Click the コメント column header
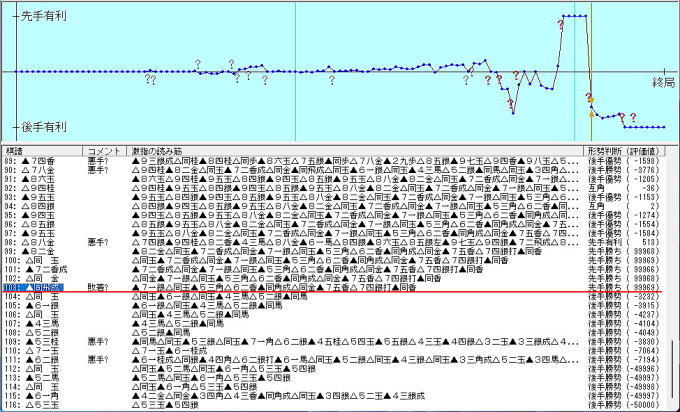680x412 pixels. click(x=105, y=150)
